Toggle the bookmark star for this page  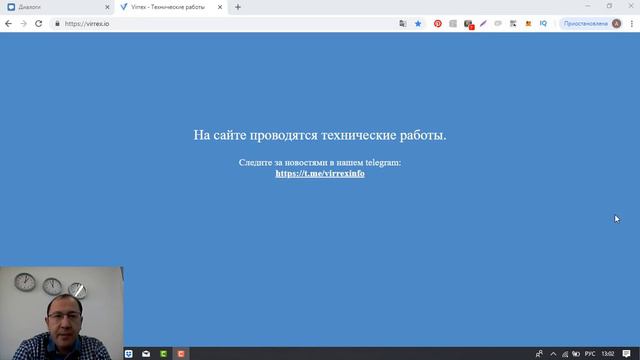tap(418, 24)
